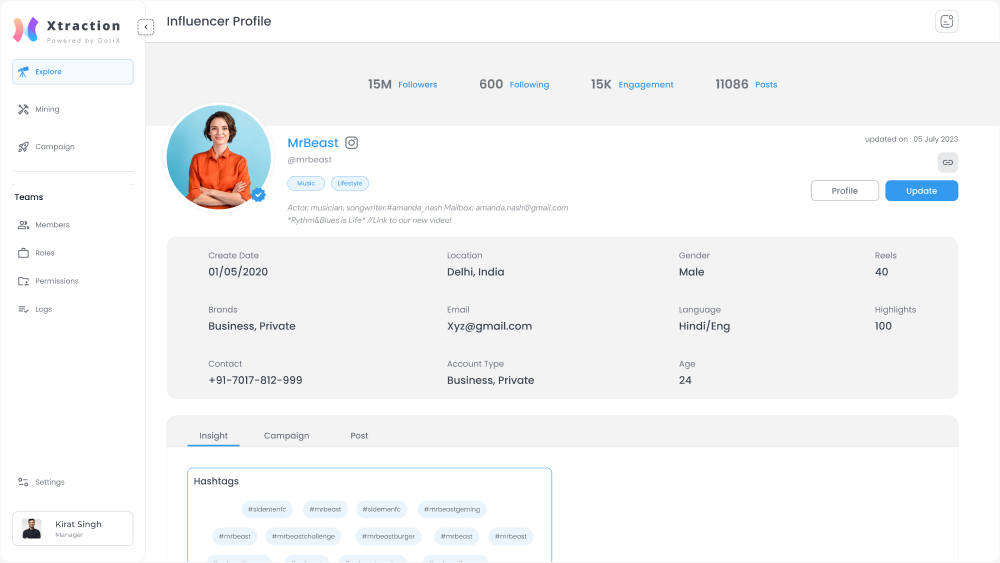Image resolution: width=1000 pixels, height=563 pixels.
Task: Click the email Xyz@gmail.com
Action: coord(489,326)
